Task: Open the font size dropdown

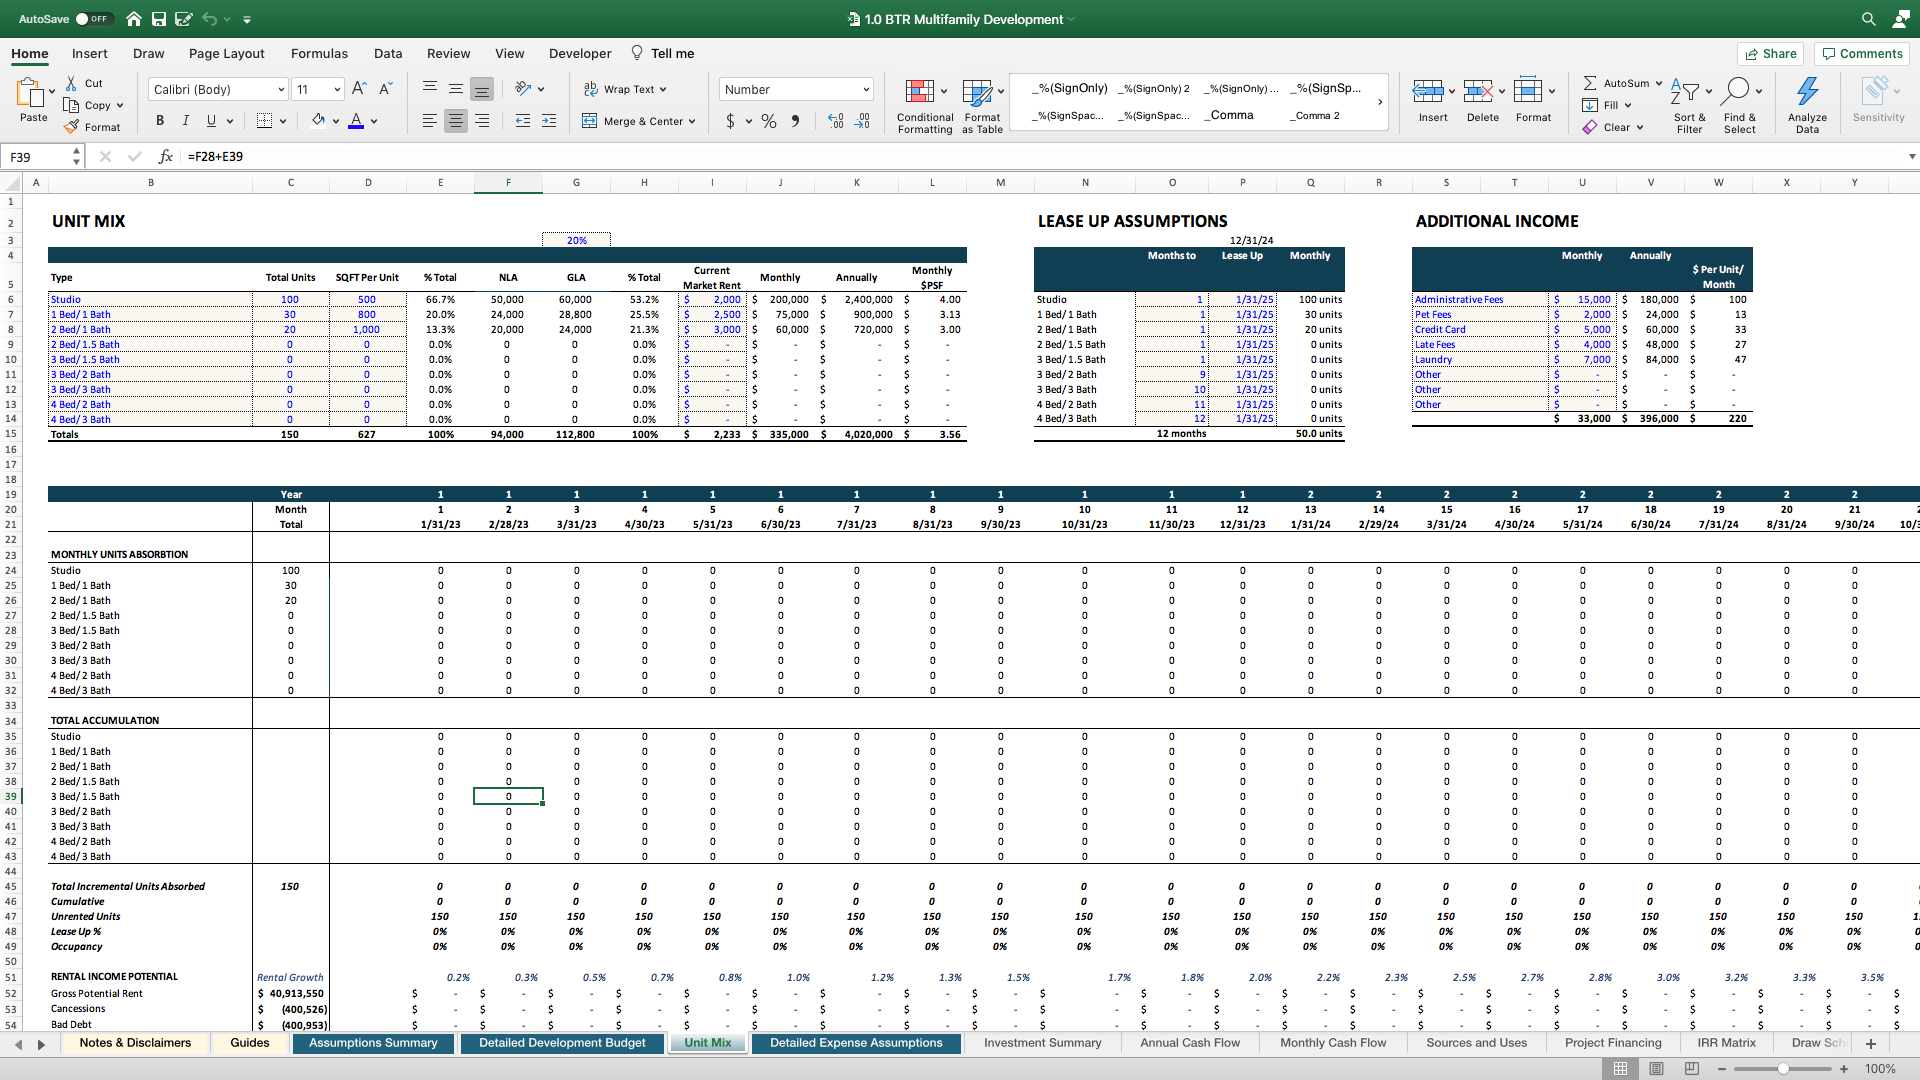Action: (337, 90)
